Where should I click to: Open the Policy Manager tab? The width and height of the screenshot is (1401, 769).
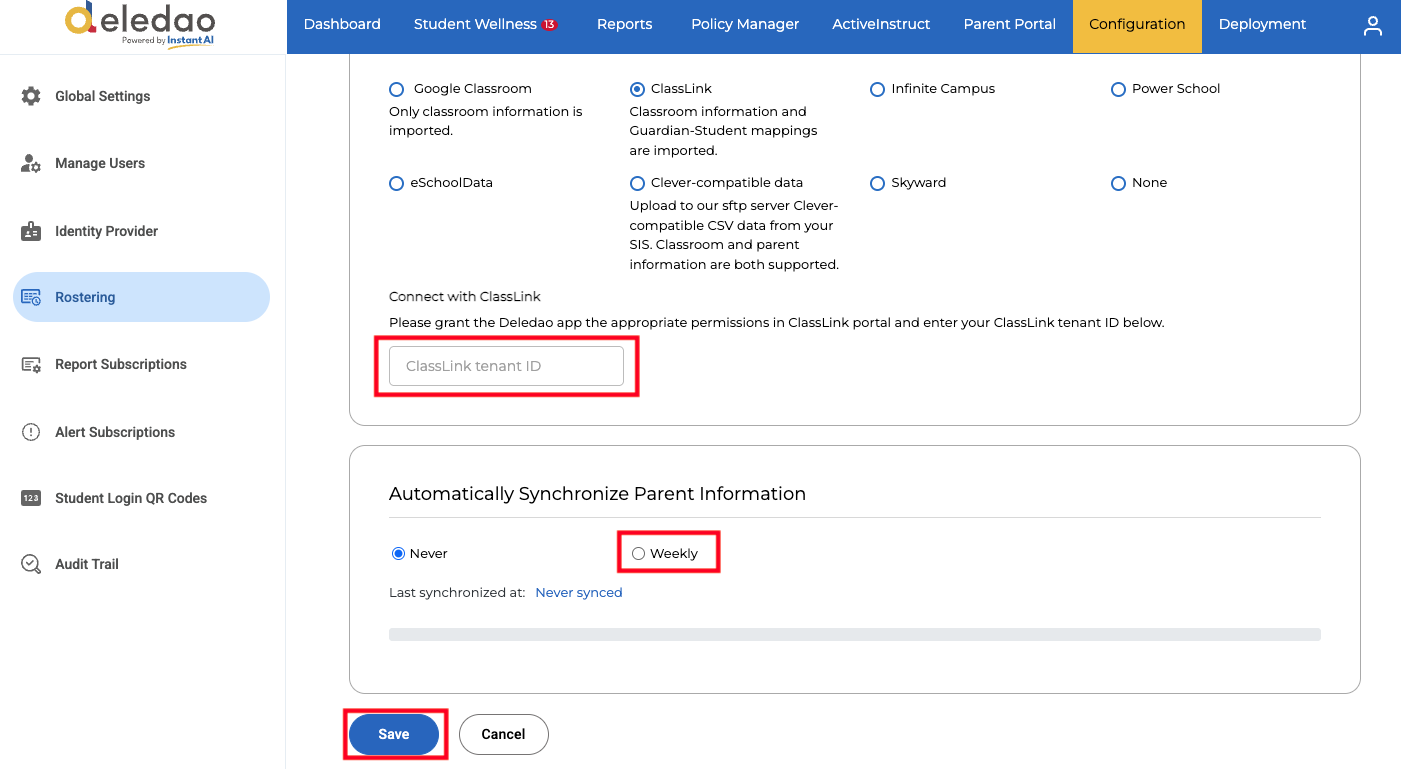click(x=745, y=26)
